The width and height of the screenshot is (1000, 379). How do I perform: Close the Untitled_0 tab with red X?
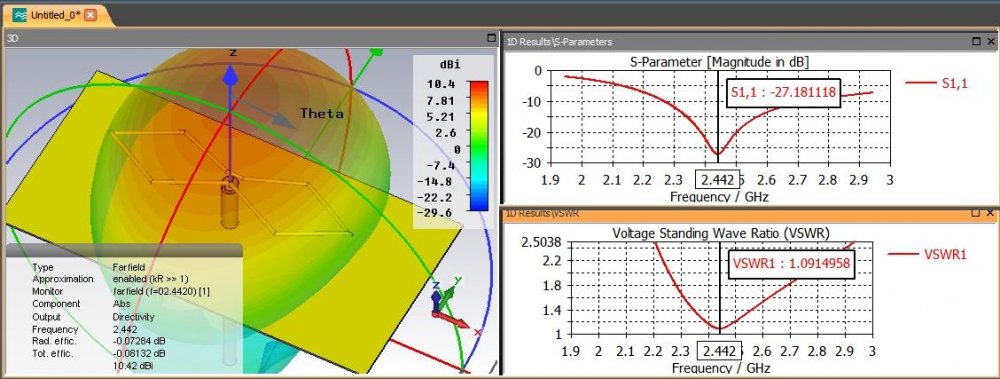91,15
